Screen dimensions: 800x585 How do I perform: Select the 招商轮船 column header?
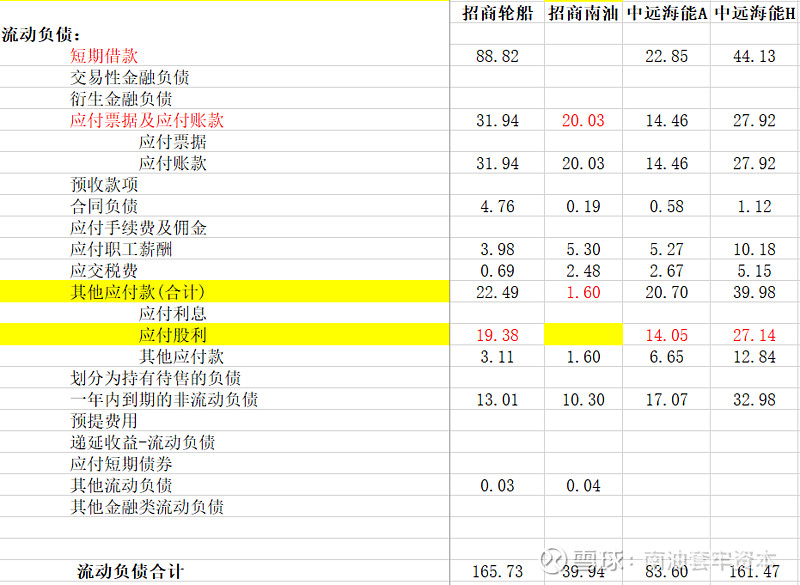(x=497, y=13)
